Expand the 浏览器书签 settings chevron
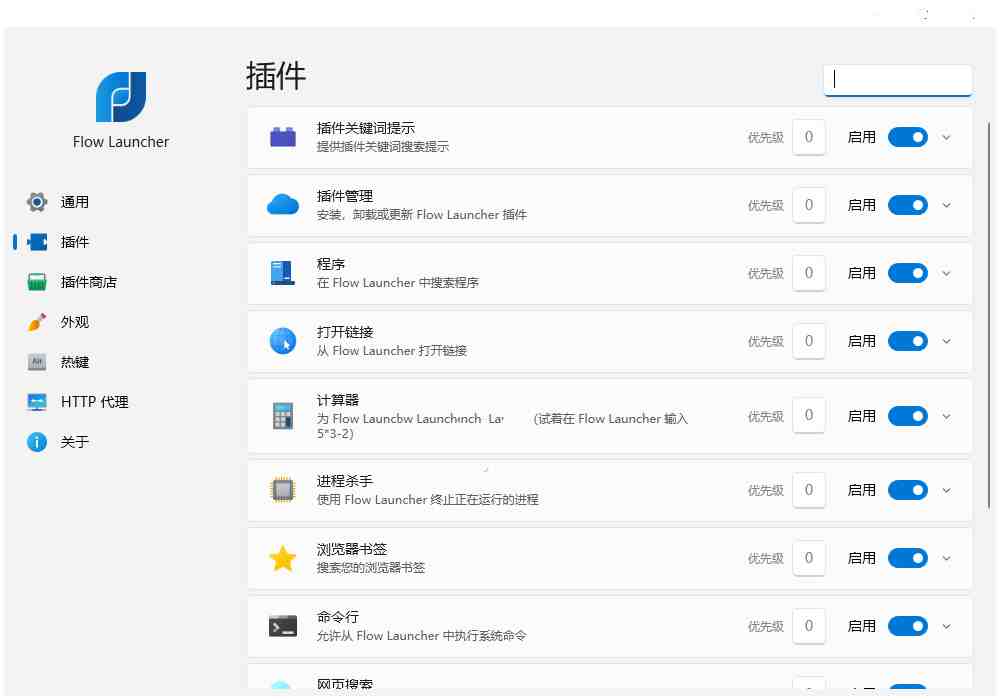1000x700 pixels. (x=946, y=557)
